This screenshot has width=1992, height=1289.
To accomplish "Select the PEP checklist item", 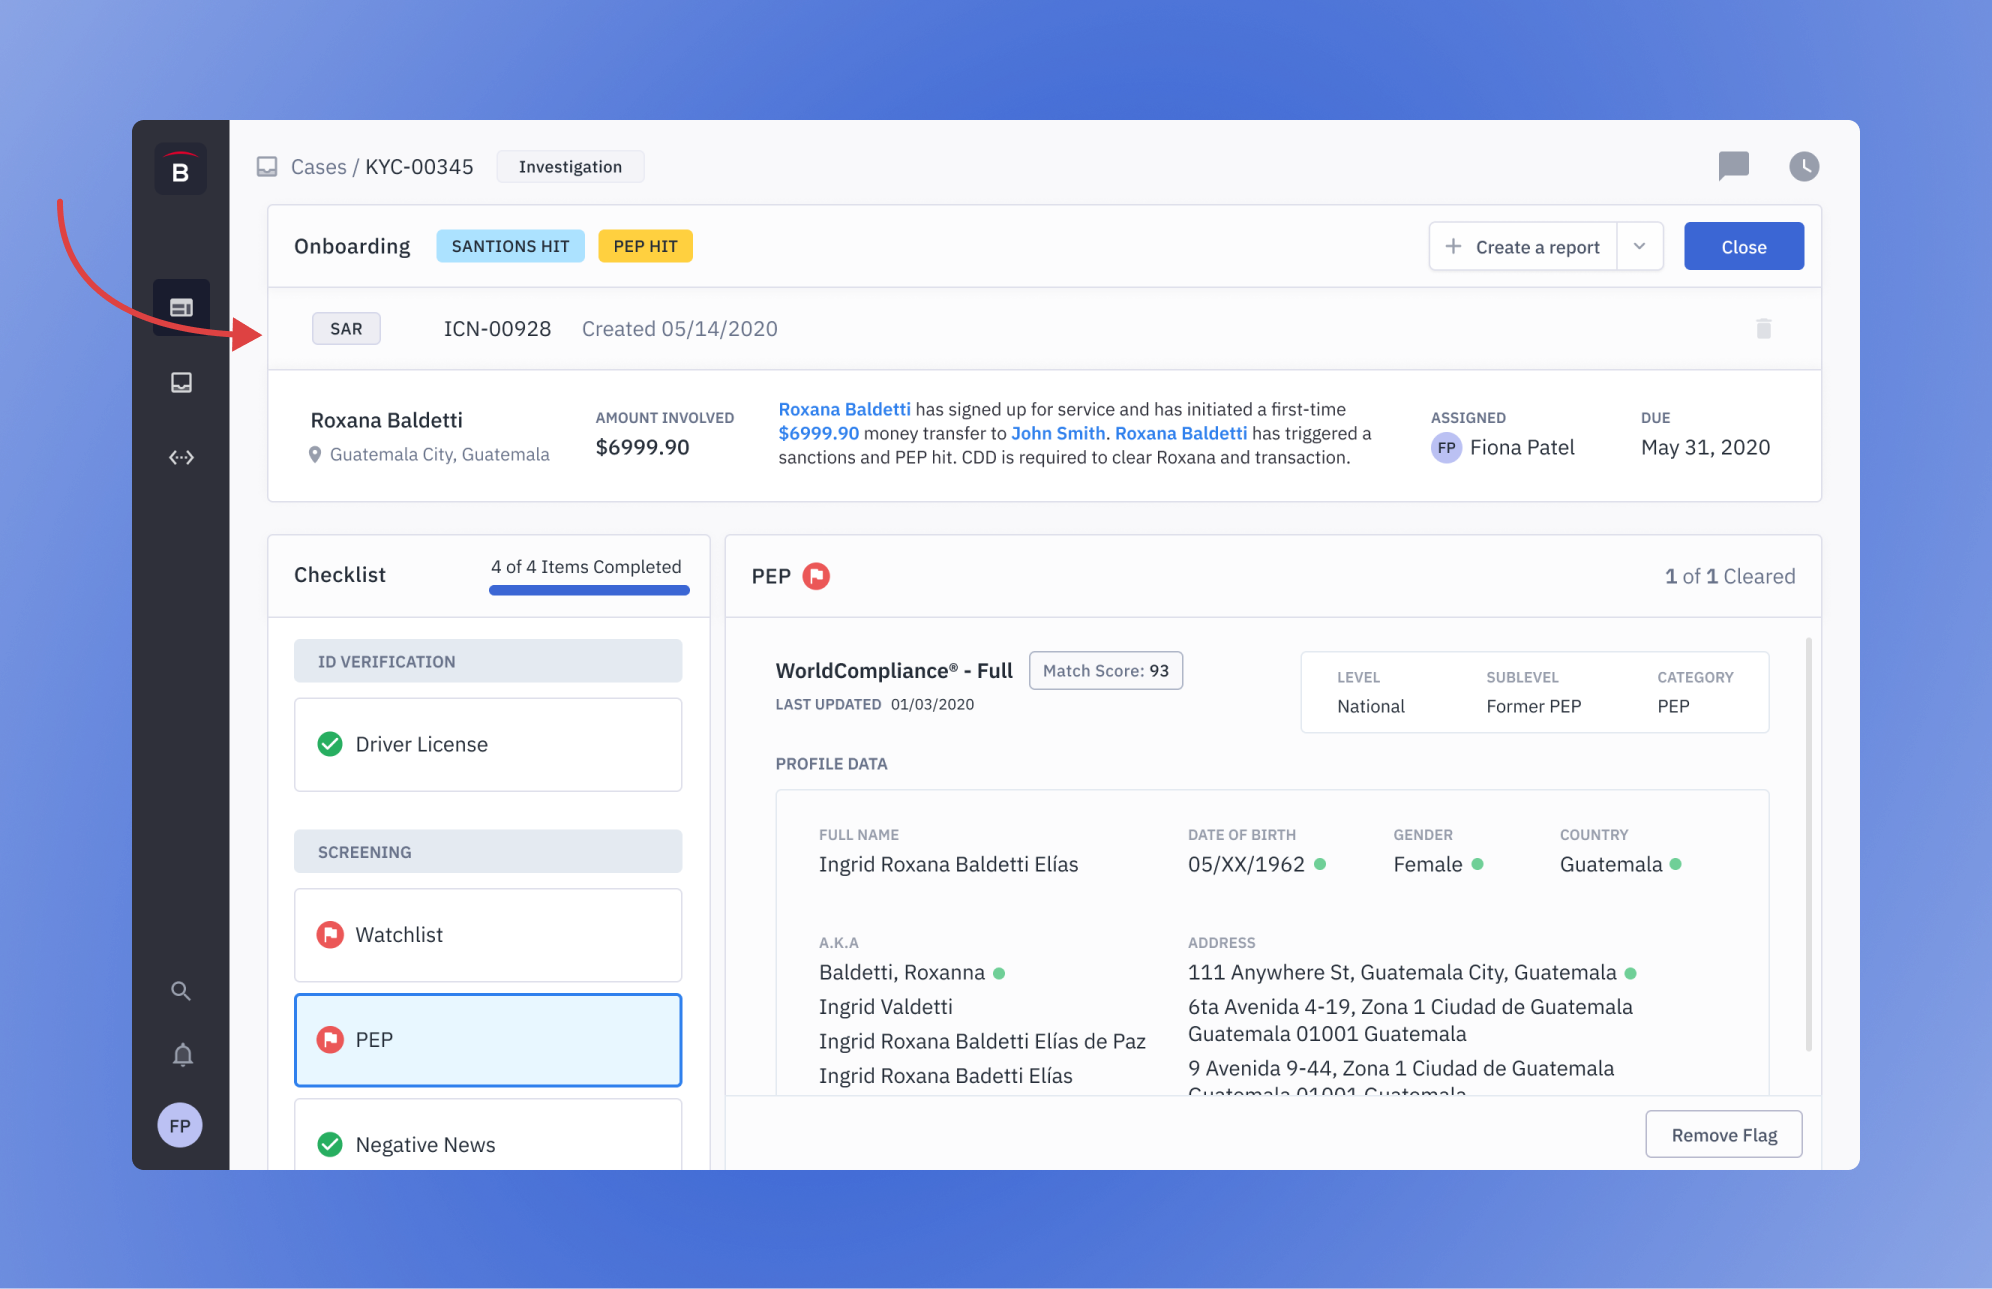I will coord(488,1039).
